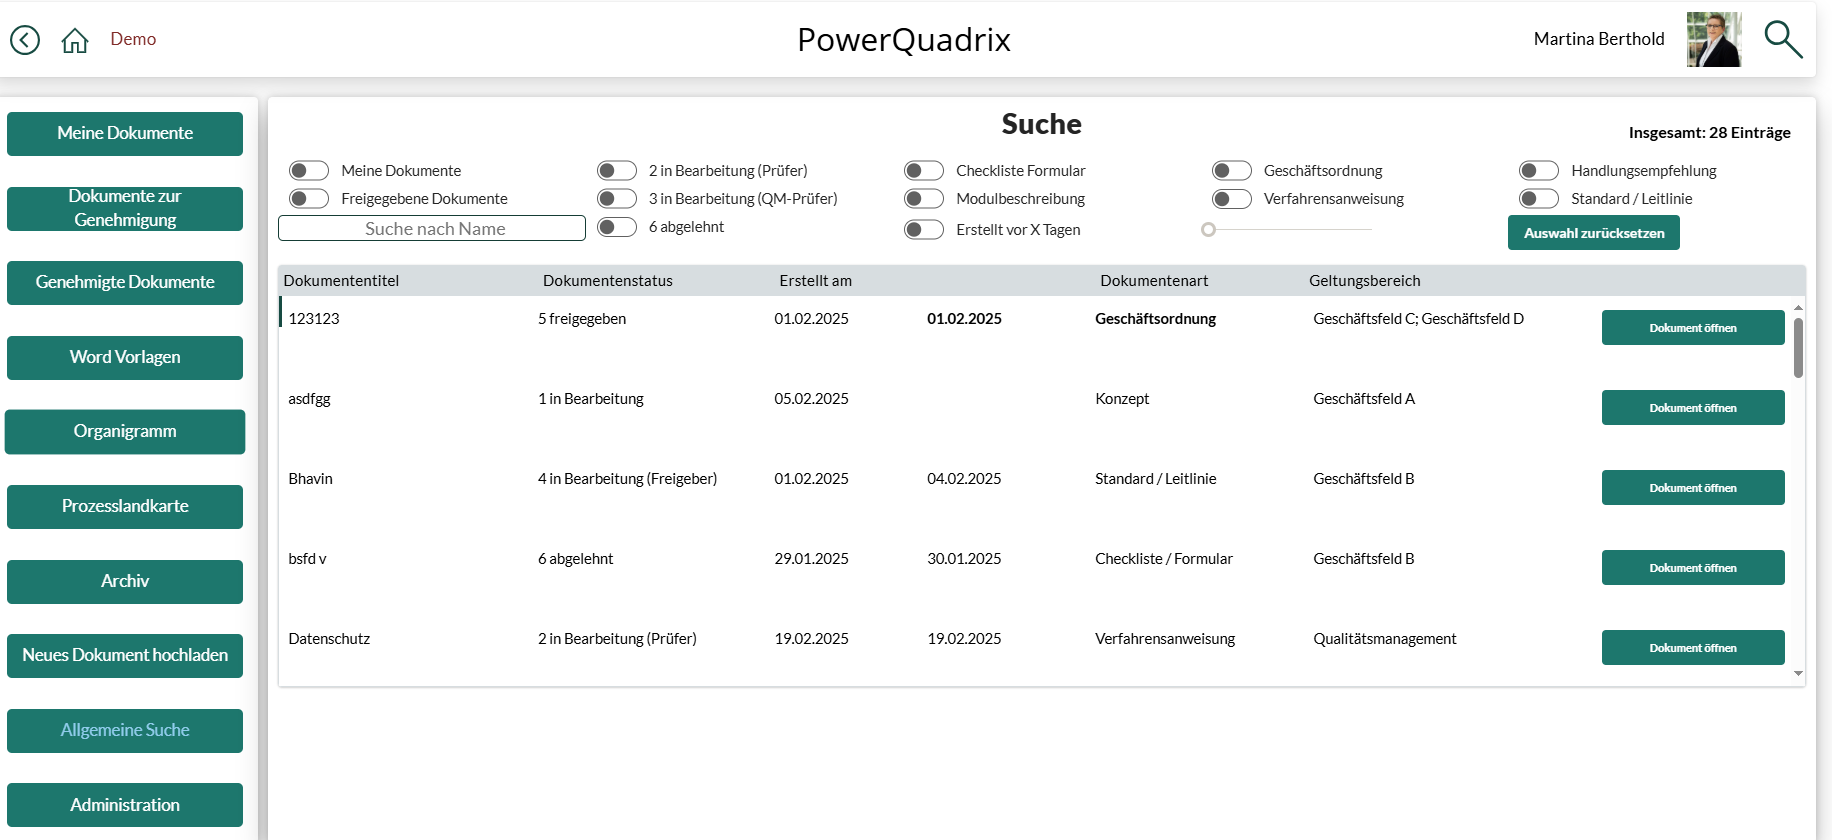Open the Organigramm page

(x=125, y=432)
